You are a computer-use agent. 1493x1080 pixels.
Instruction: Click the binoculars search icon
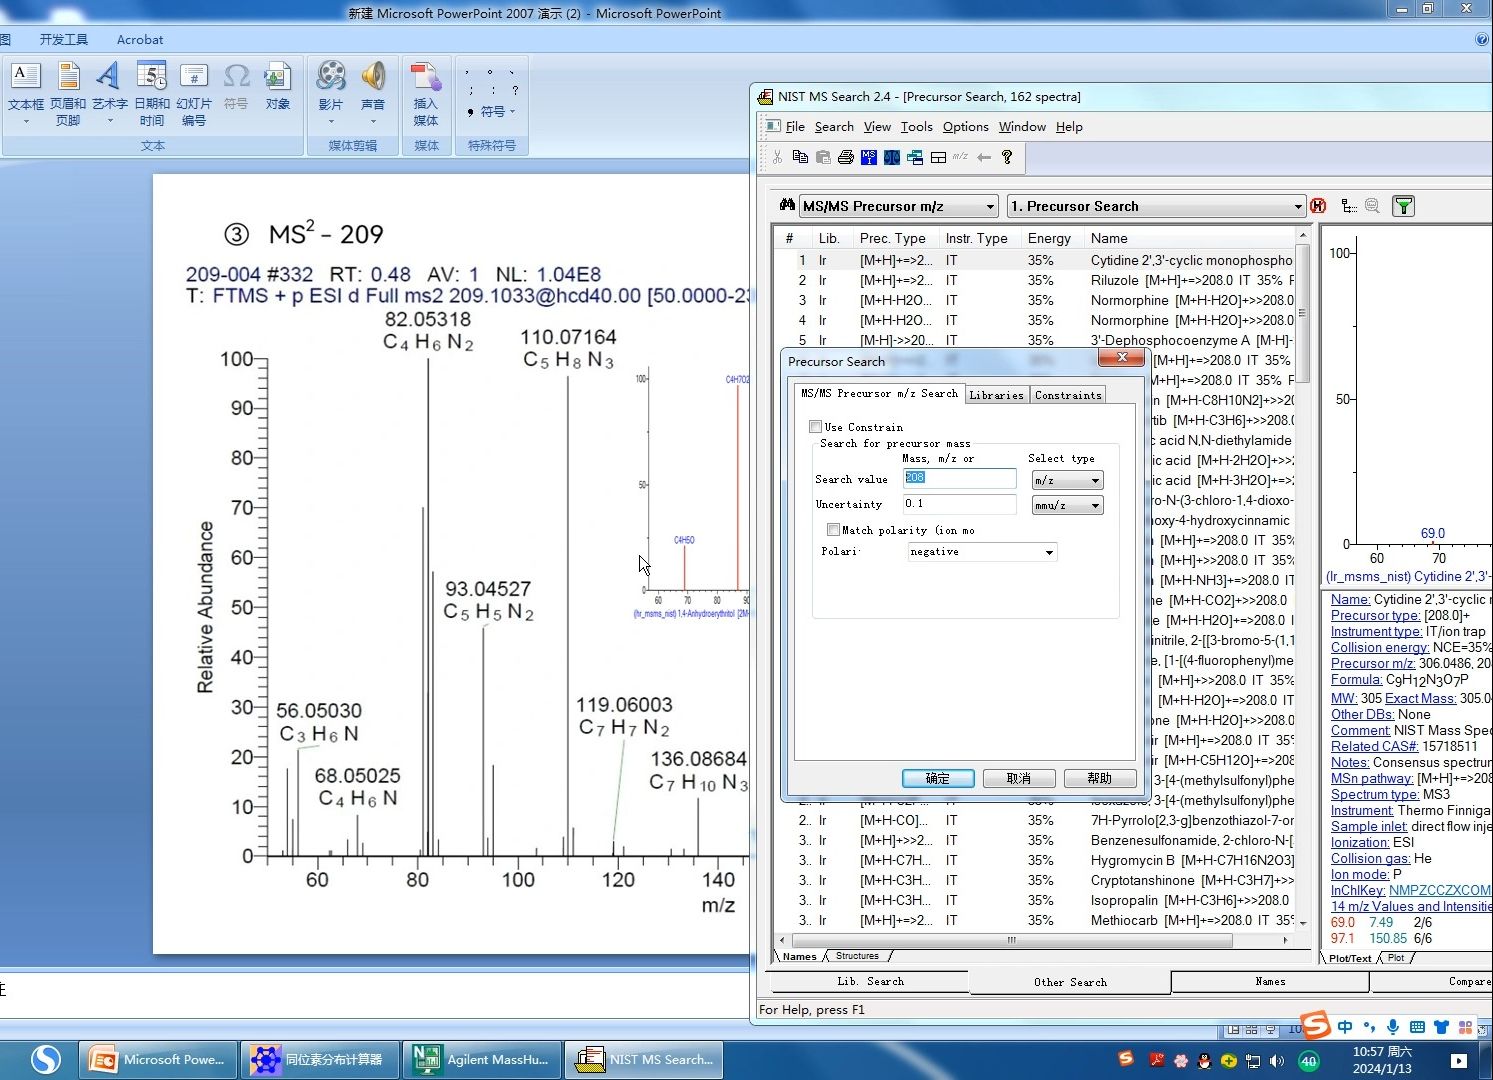[x=787, y=206]
